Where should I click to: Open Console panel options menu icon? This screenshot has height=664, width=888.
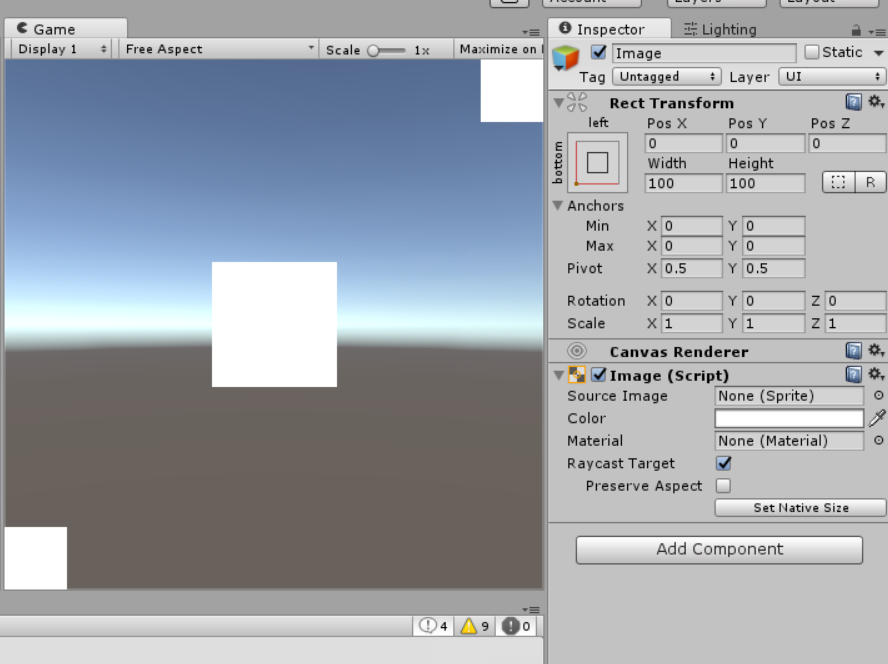point(531,610)
